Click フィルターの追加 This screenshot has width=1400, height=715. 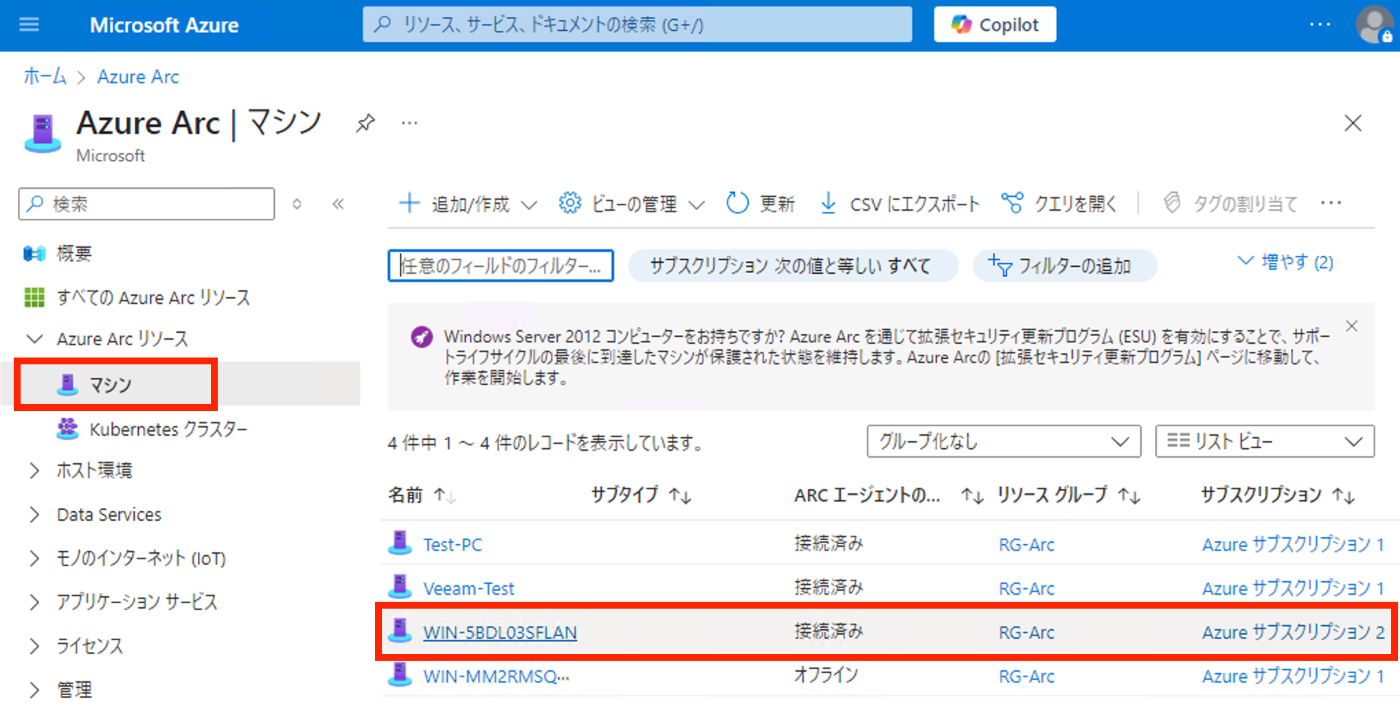click(1065, 265)
